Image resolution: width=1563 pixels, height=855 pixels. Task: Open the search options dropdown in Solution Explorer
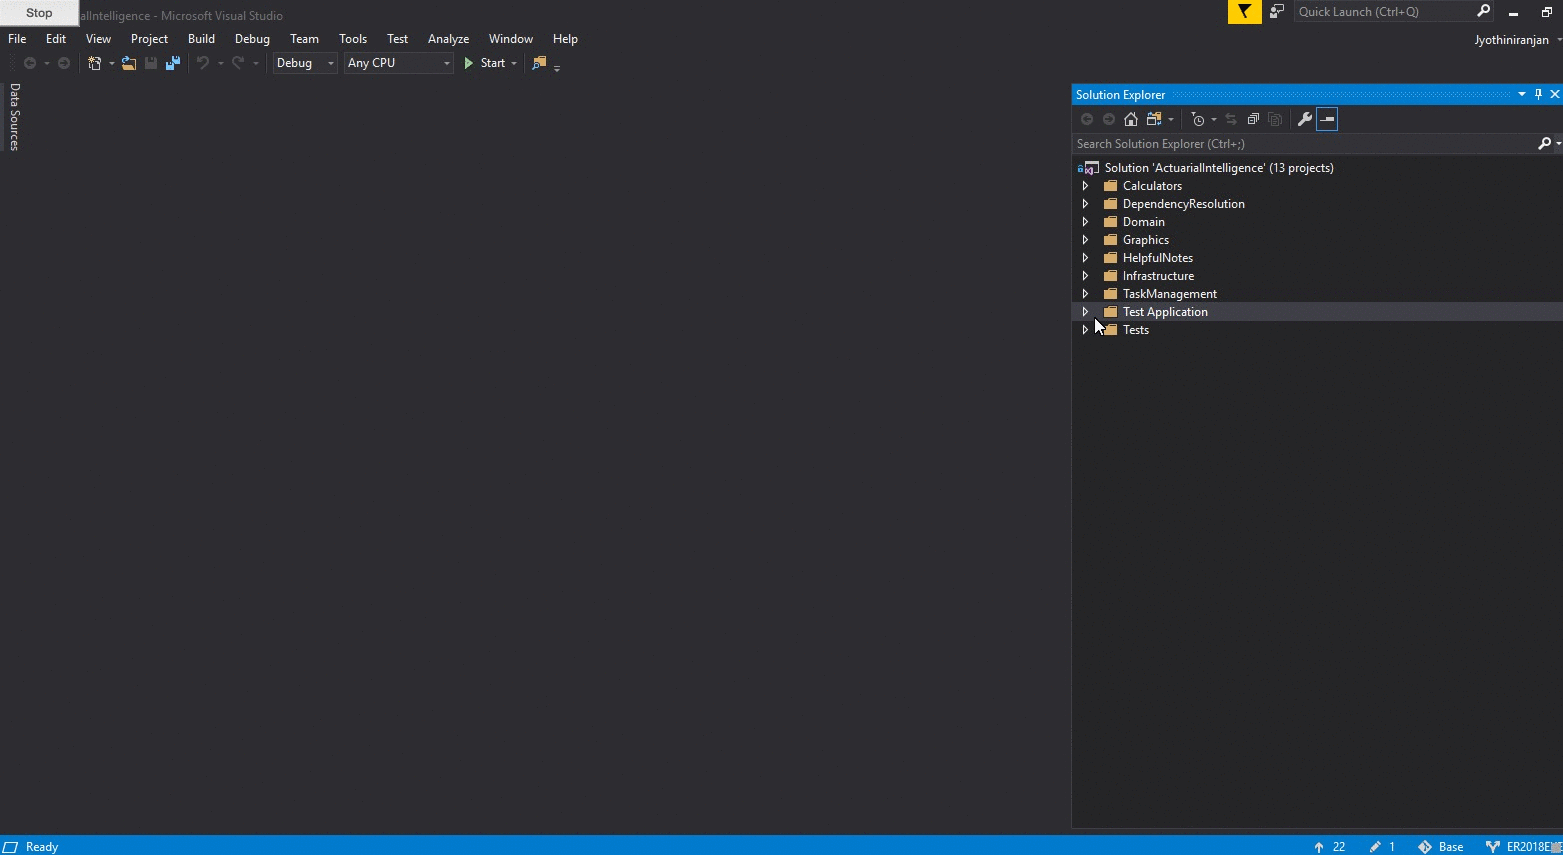1558,144
